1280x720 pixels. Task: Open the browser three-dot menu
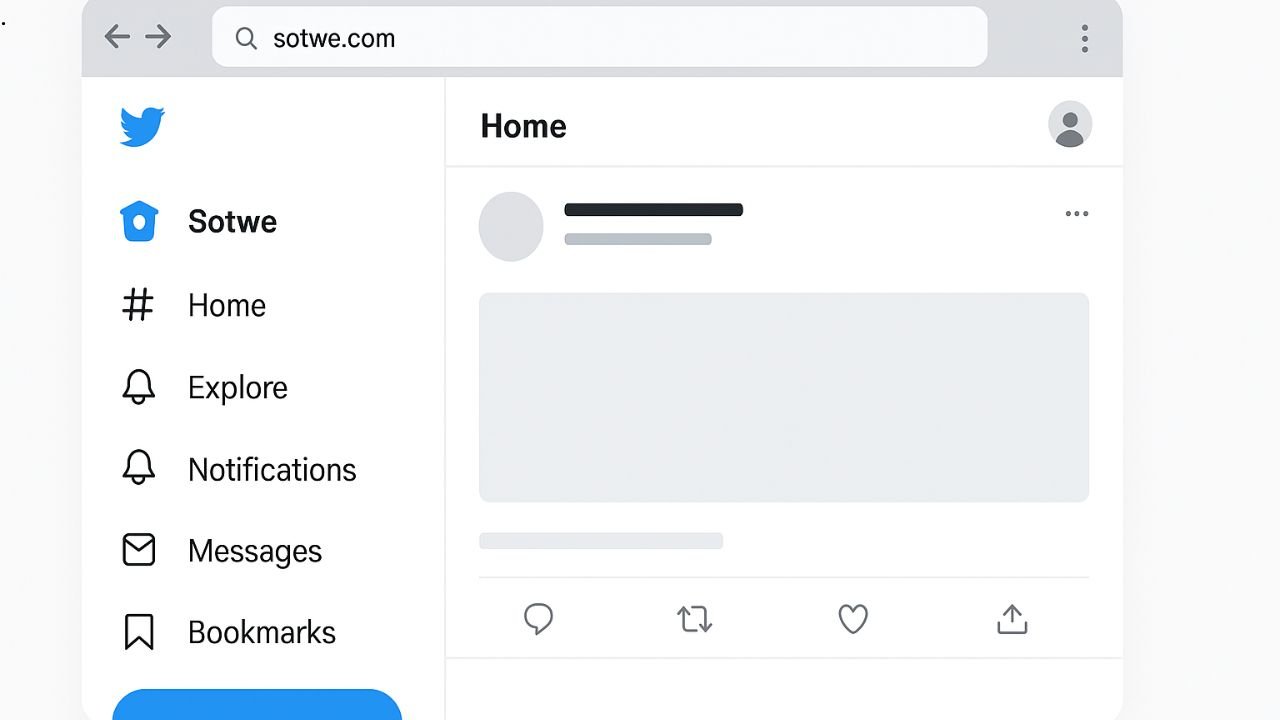pos(1084,39)
